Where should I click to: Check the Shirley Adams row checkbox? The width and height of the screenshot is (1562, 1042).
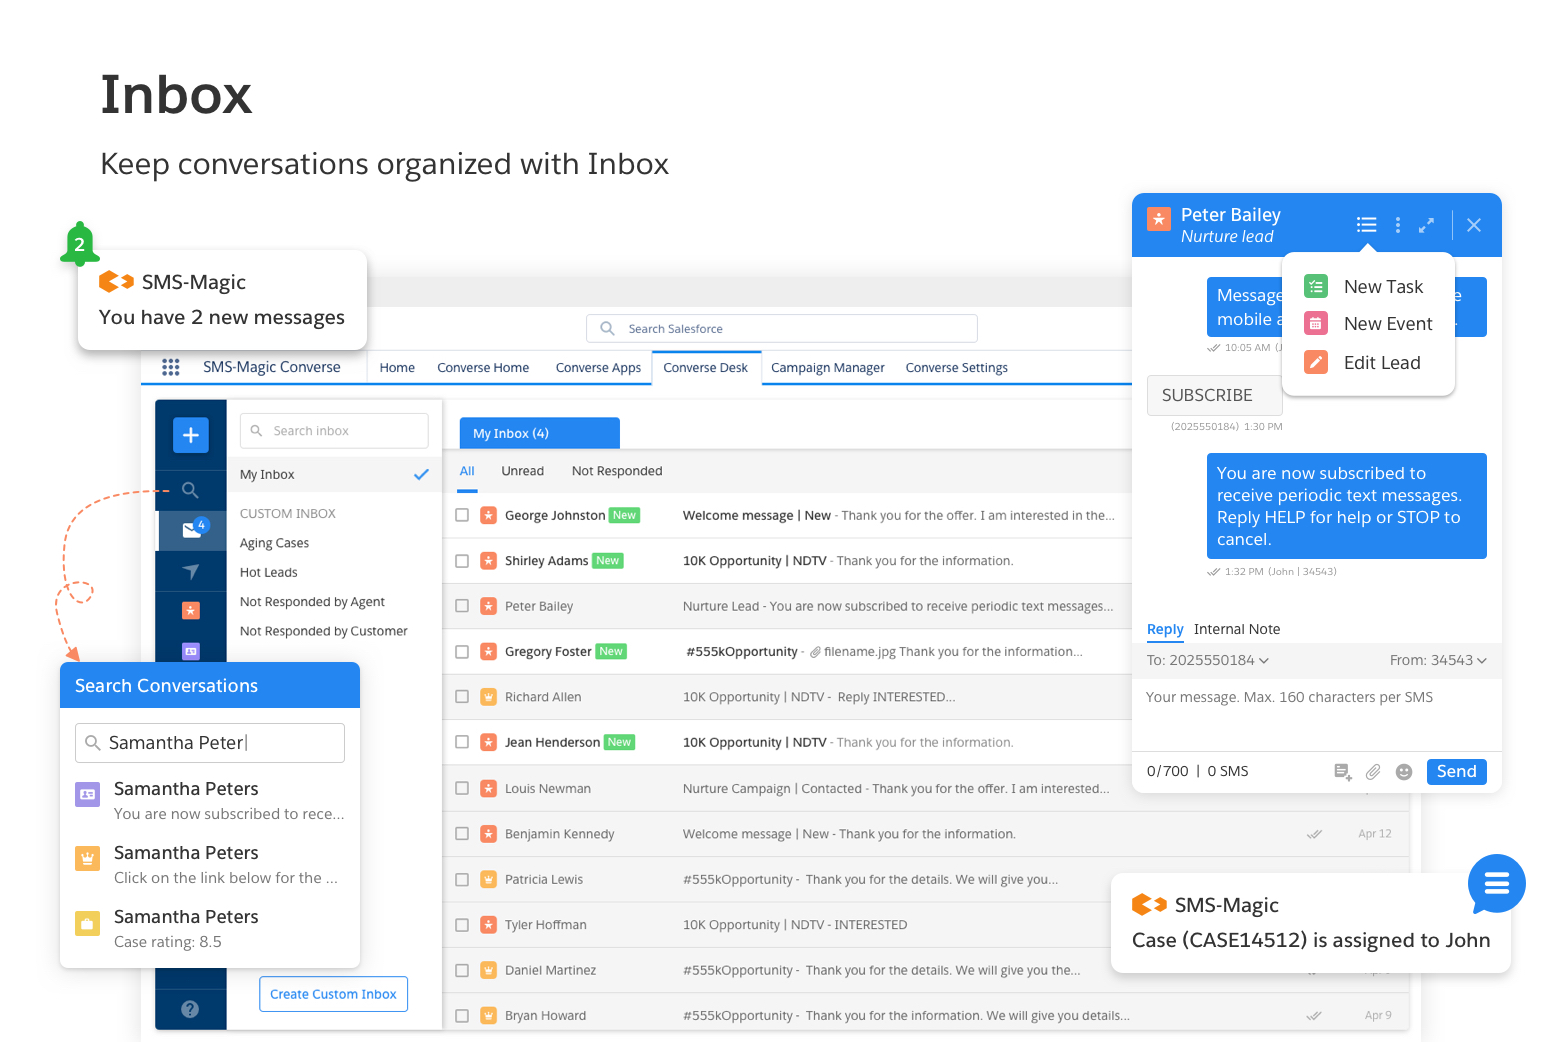pyautogui.click(x=462, y=561)
